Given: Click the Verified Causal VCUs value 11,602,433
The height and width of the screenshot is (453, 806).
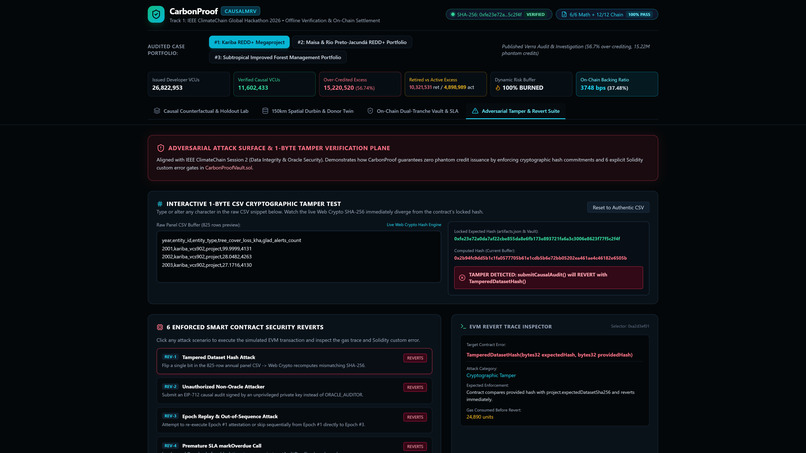Looking at the screenshot, I should [253, 88].
